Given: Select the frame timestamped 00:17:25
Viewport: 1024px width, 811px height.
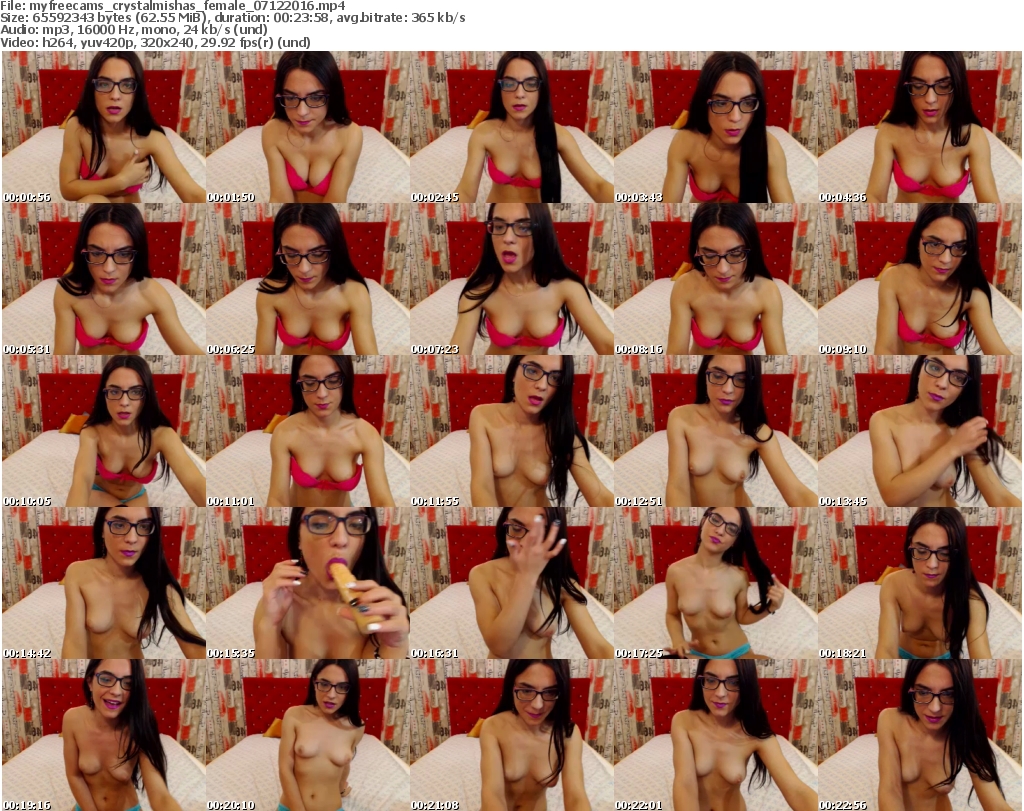Looking at the screenshot, I should (716, 583).
